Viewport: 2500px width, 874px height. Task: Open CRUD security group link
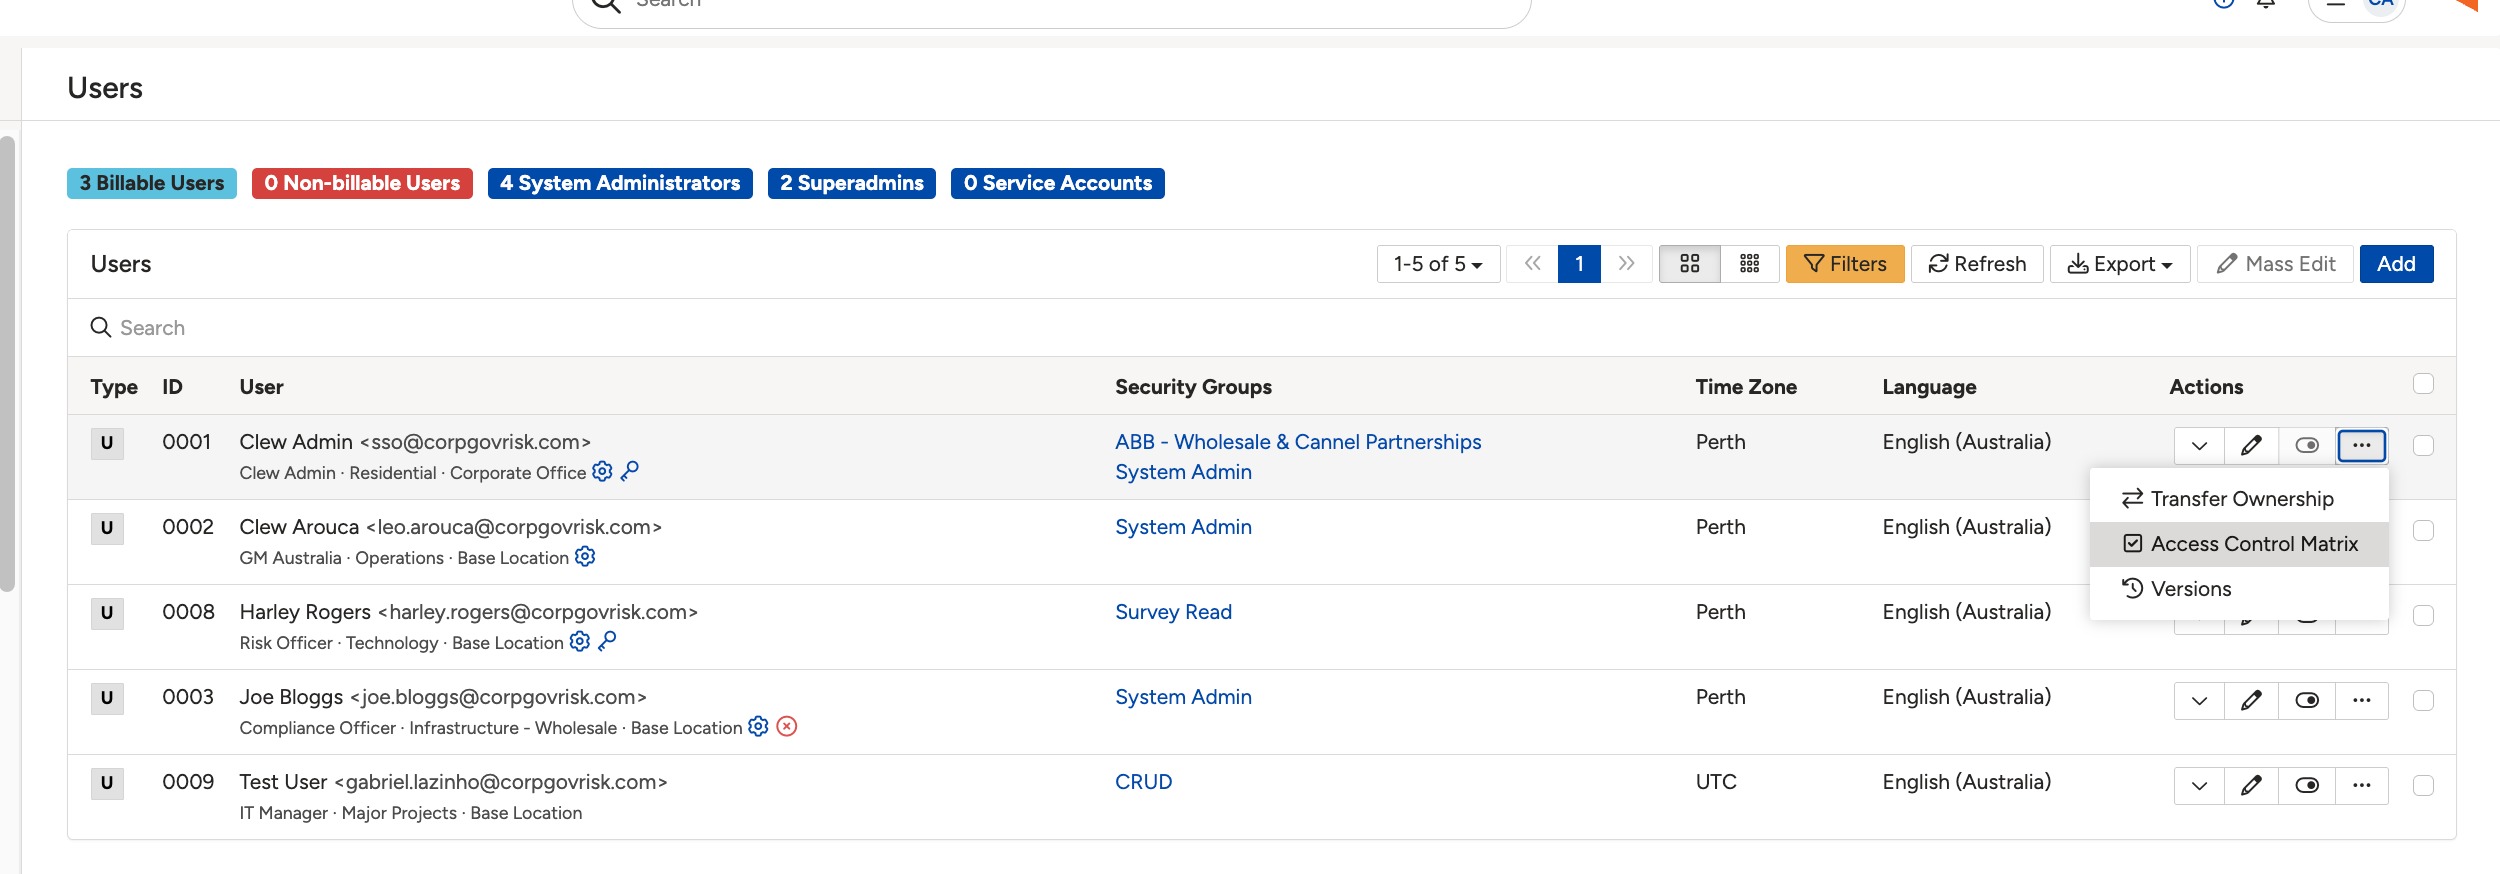click(1143, 782)
